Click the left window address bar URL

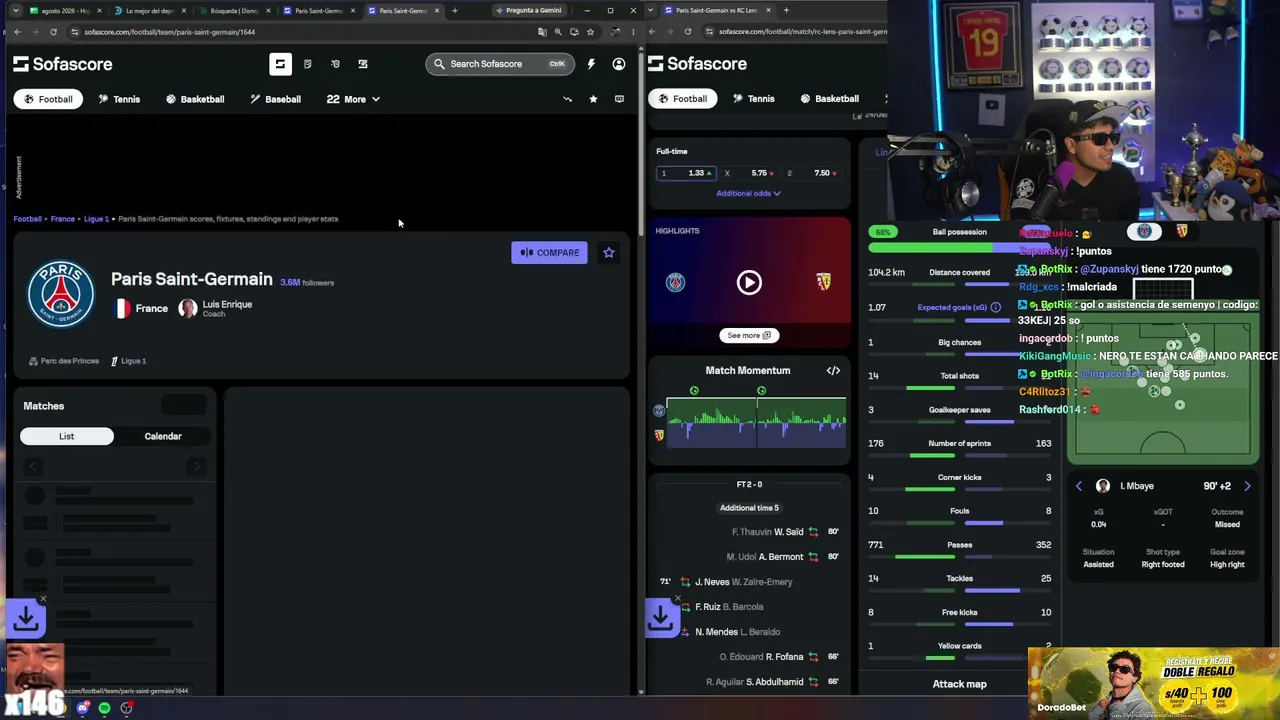170,32
